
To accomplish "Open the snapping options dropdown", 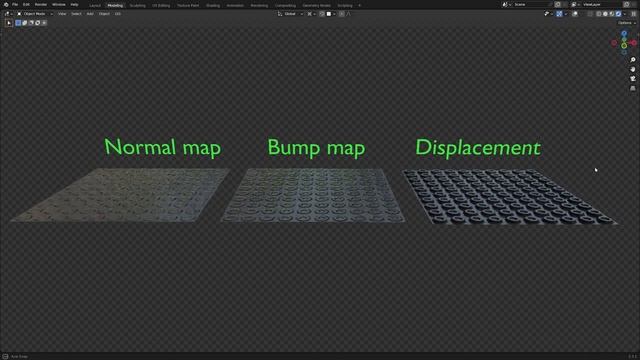I will click(331, 14).
